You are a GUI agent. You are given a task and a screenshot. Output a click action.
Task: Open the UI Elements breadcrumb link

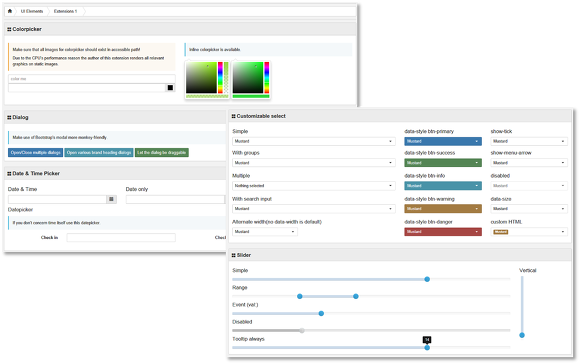[x=32, y=11]
